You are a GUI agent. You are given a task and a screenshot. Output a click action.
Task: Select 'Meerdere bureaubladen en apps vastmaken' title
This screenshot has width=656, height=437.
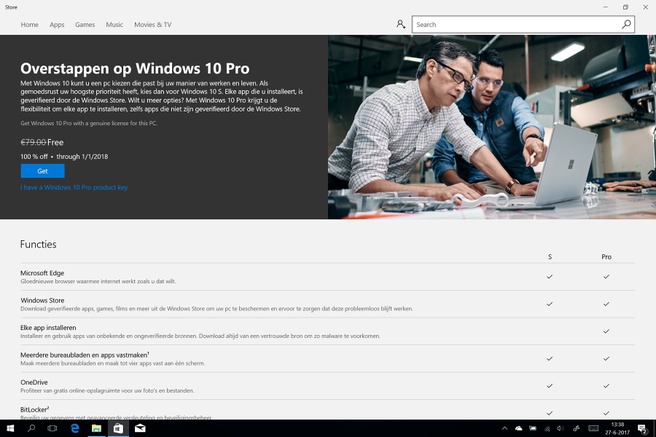tap(85, 355)
